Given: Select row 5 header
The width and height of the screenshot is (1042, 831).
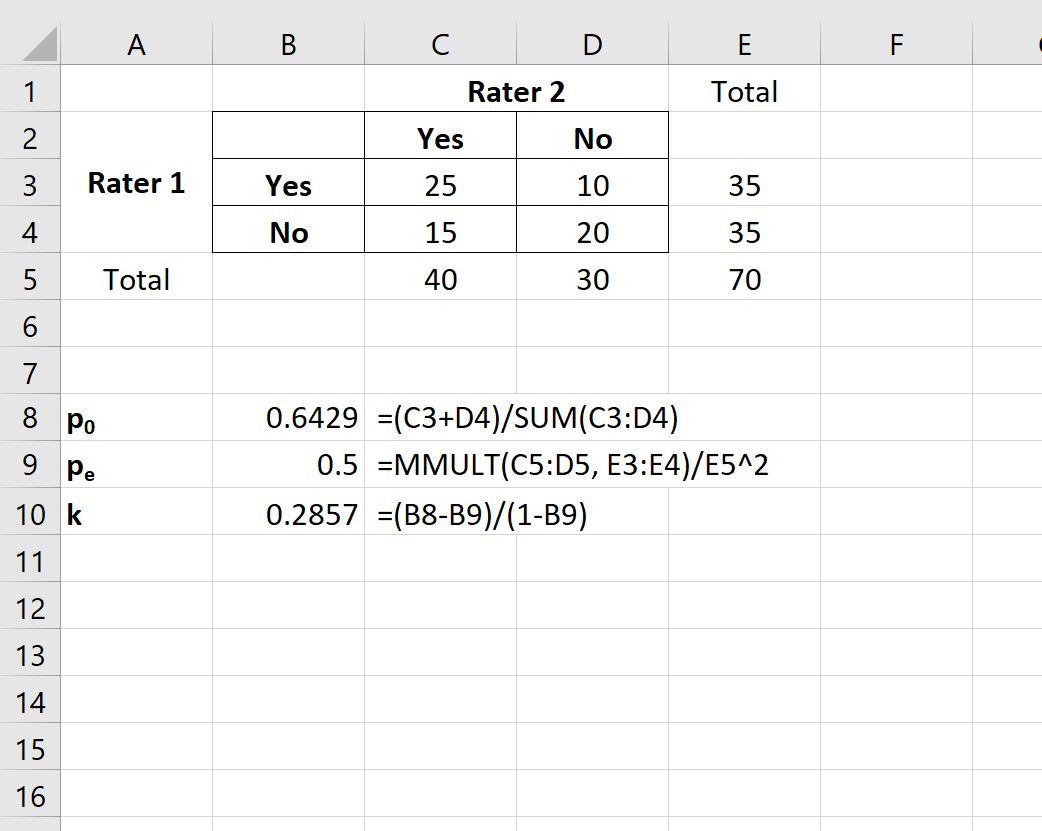Looking at the screenshot, I should tap(30, 280).
